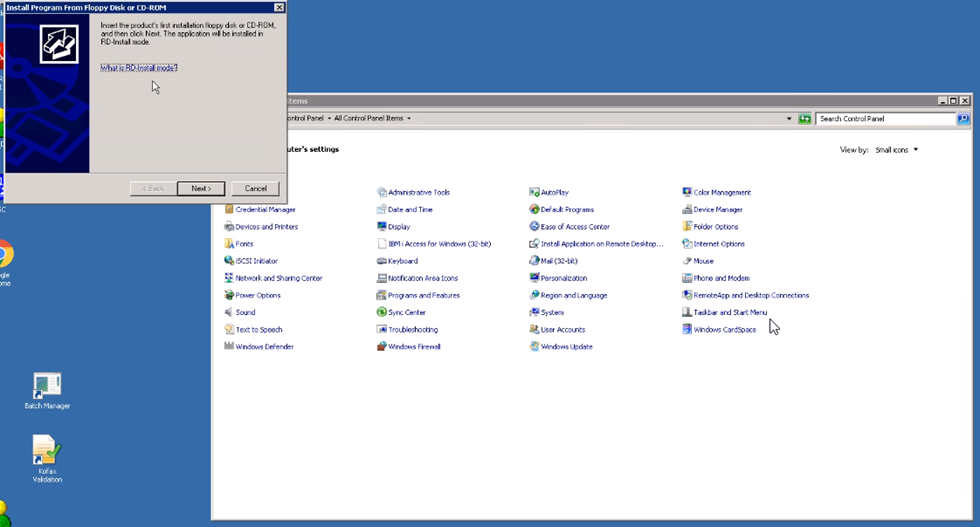This screenshot has width=980, height=527.
Task: Expand the address bar history dropdown
Action: [789, 119]
